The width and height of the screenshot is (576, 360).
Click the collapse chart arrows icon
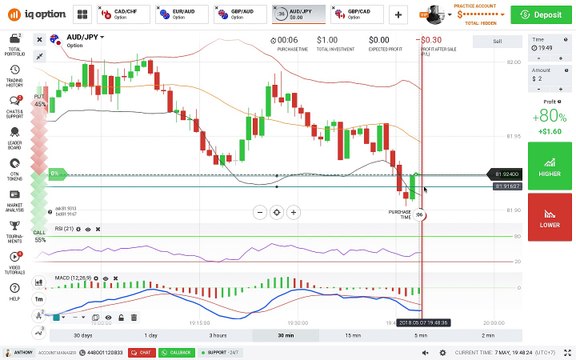tap(40, 56)
